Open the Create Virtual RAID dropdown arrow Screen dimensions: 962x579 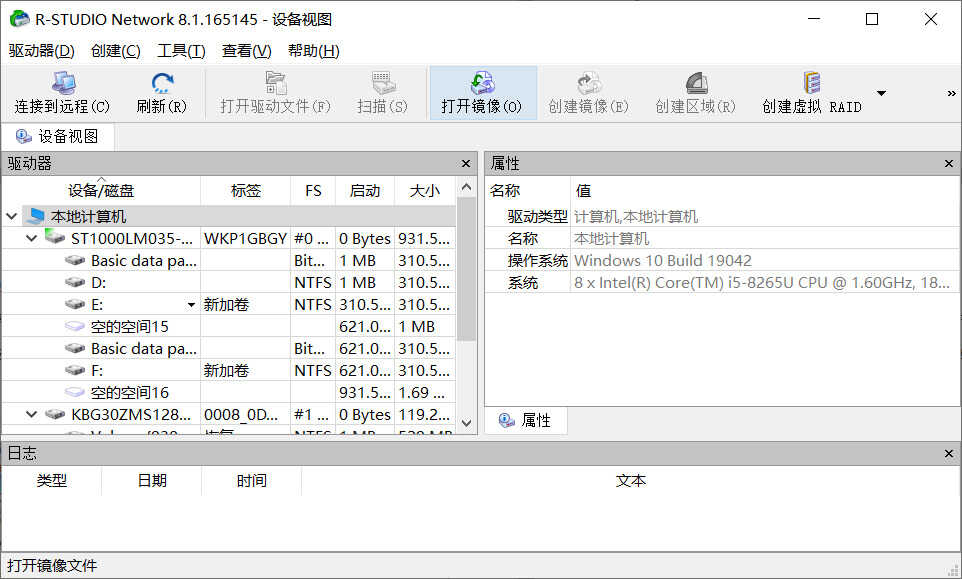[881, 93]
